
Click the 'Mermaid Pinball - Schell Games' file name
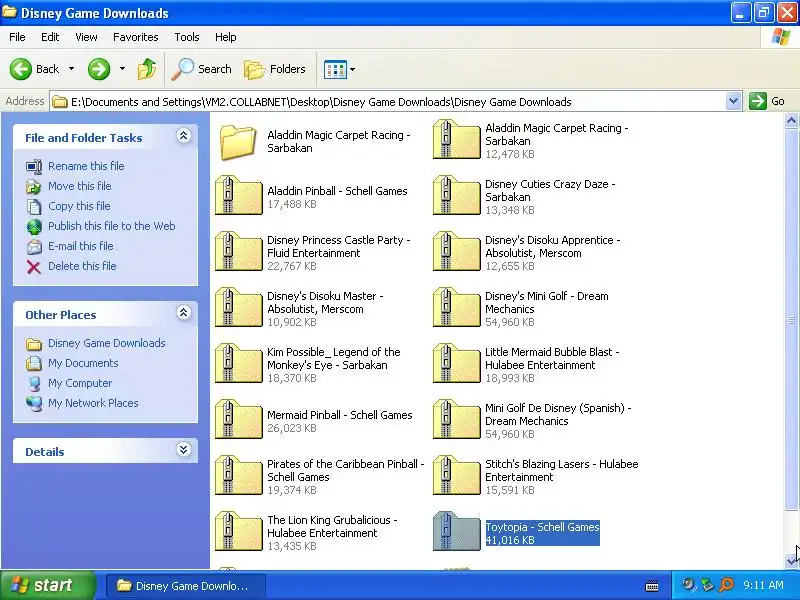click(340, 415)
